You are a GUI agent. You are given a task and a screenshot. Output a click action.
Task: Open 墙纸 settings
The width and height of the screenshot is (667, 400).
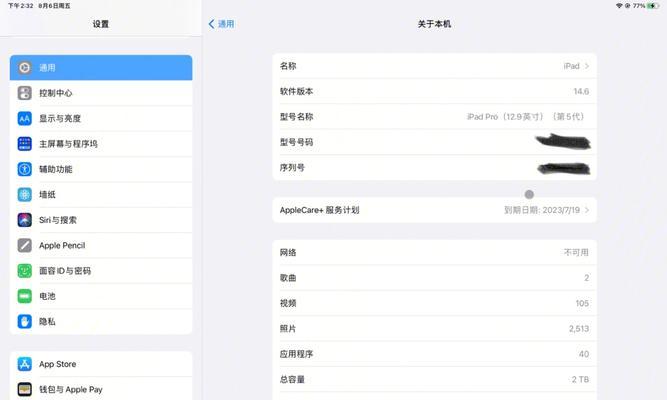point(101,194)
